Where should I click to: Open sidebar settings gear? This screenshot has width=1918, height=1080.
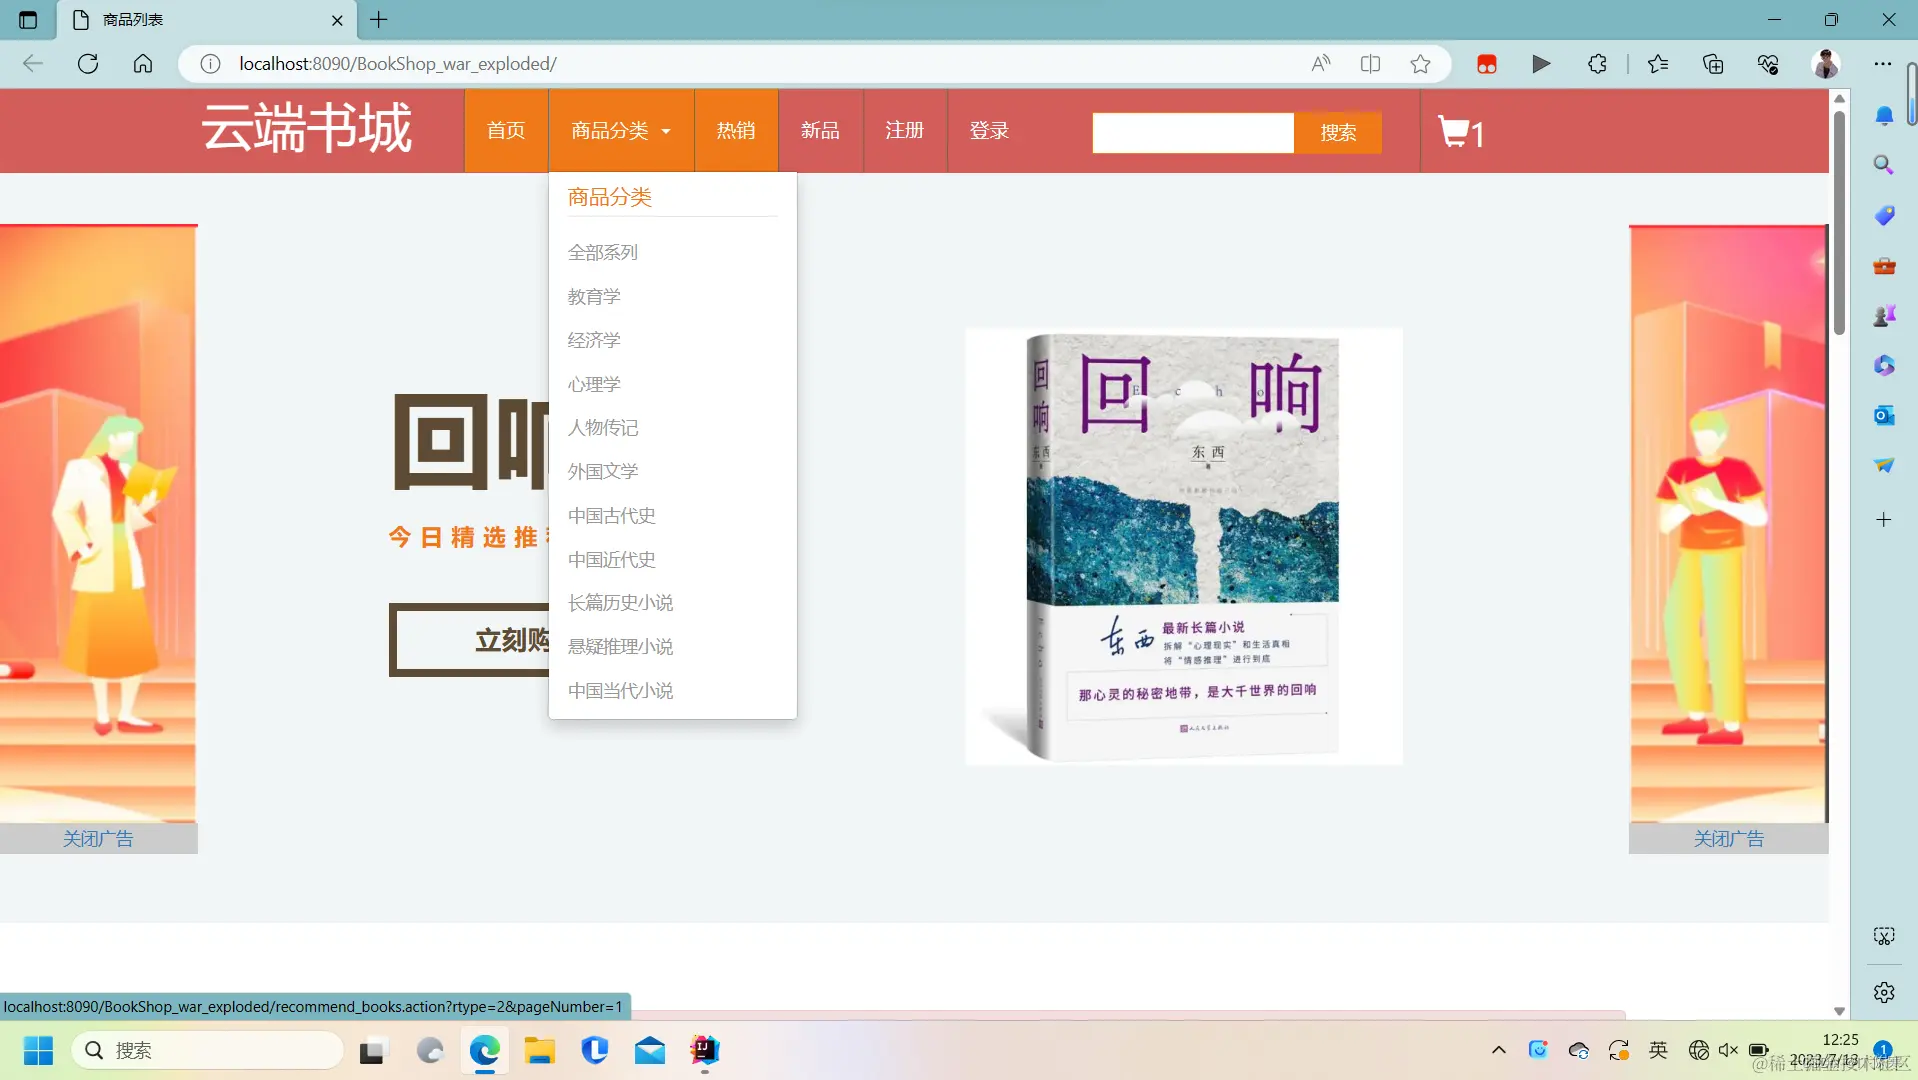tap(1884, 992)
